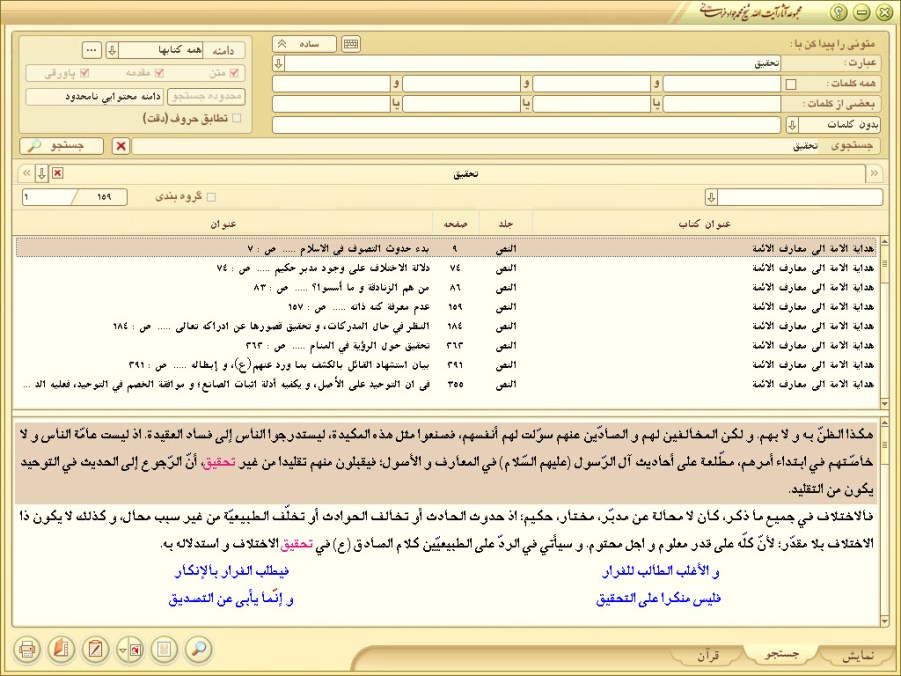Click the results list filter text field
Image resolution: width=901 pixels, height=676 pixels.
(x=800, y=197)
